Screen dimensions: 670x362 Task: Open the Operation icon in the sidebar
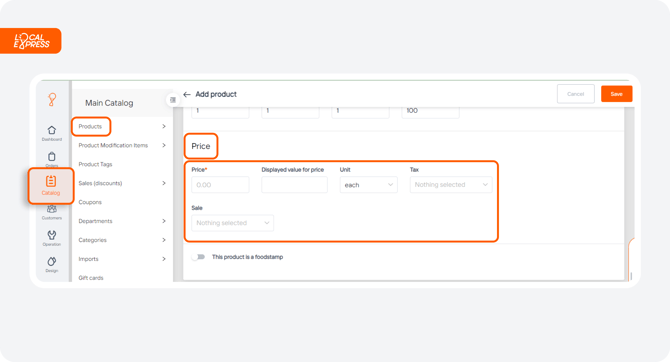pyautogui.click(x=52, y=235)
